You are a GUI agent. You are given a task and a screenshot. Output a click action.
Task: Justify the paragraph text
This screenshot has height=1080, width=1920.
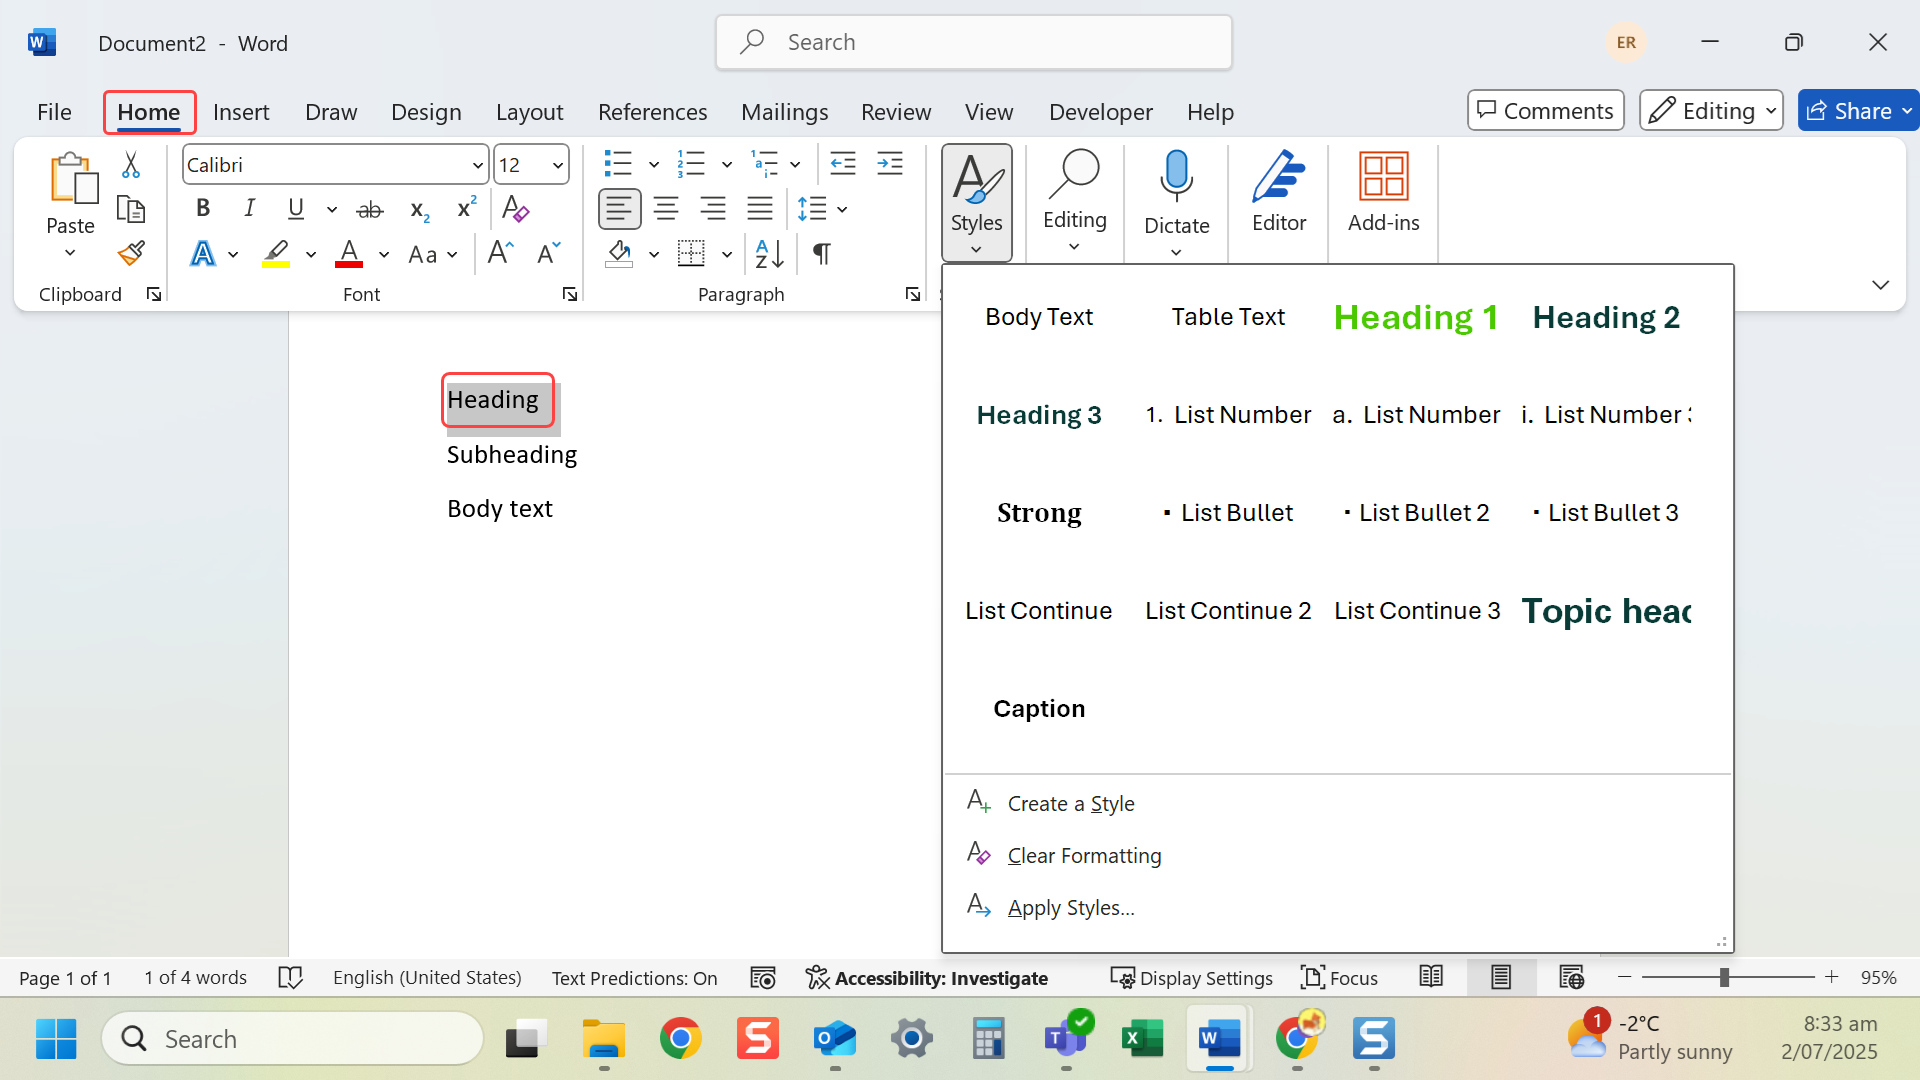[x=760, y=209]
